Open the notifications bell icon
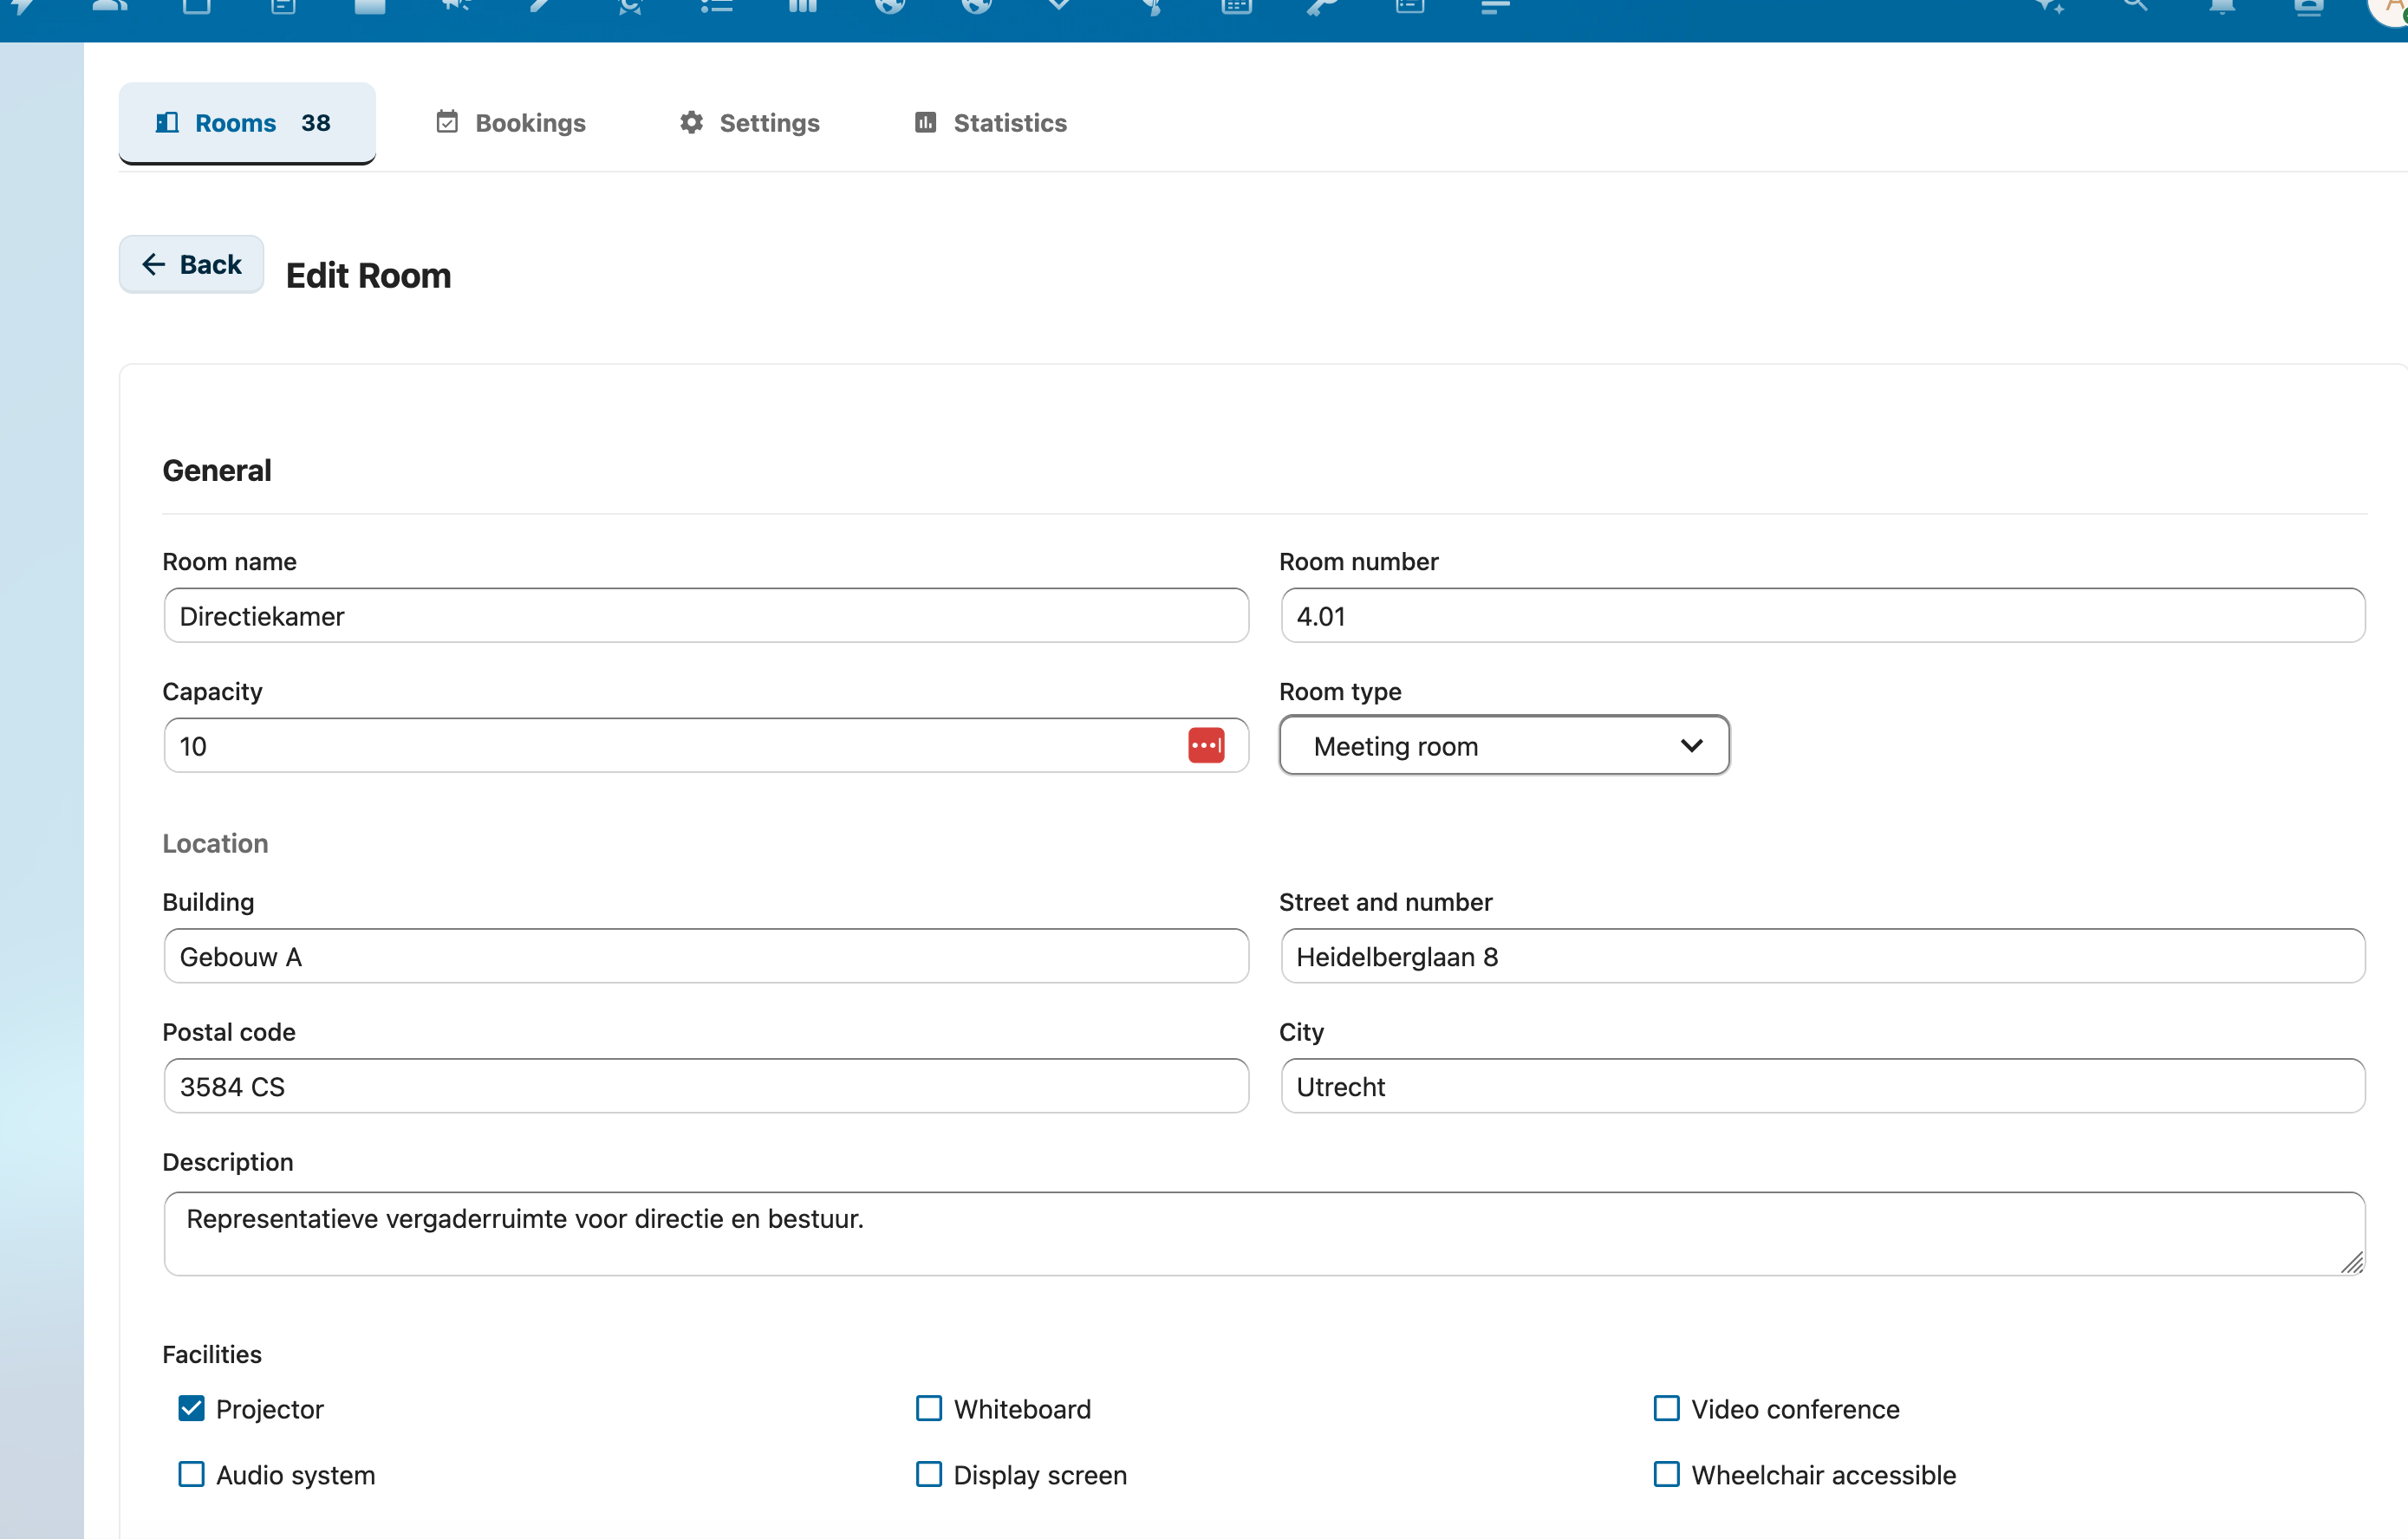This screenshot has width=2408, height=1539. (2221, 8)
